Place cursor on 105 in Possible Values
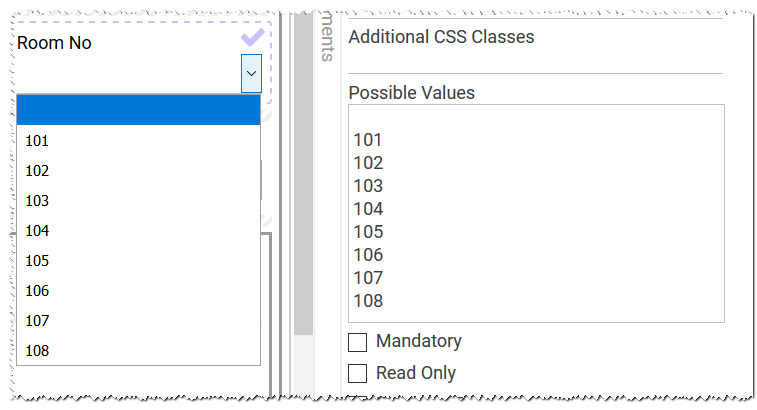This screenshot has height=410, width=757. [x=368, y=232]
